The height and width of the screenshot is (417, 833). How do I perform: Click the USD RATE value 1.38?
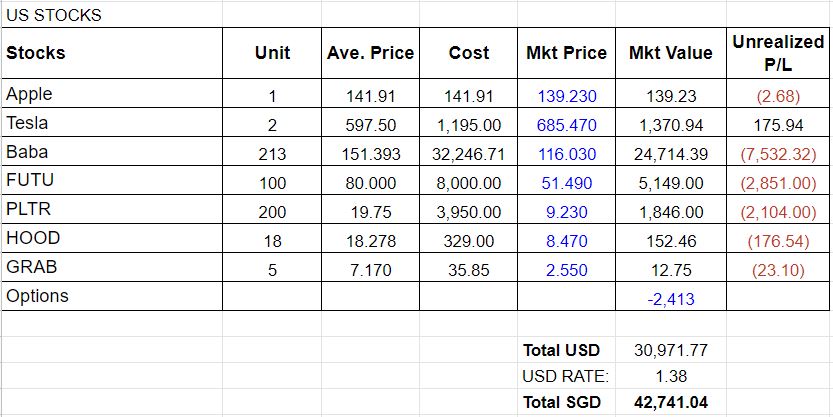pos(670,377)
